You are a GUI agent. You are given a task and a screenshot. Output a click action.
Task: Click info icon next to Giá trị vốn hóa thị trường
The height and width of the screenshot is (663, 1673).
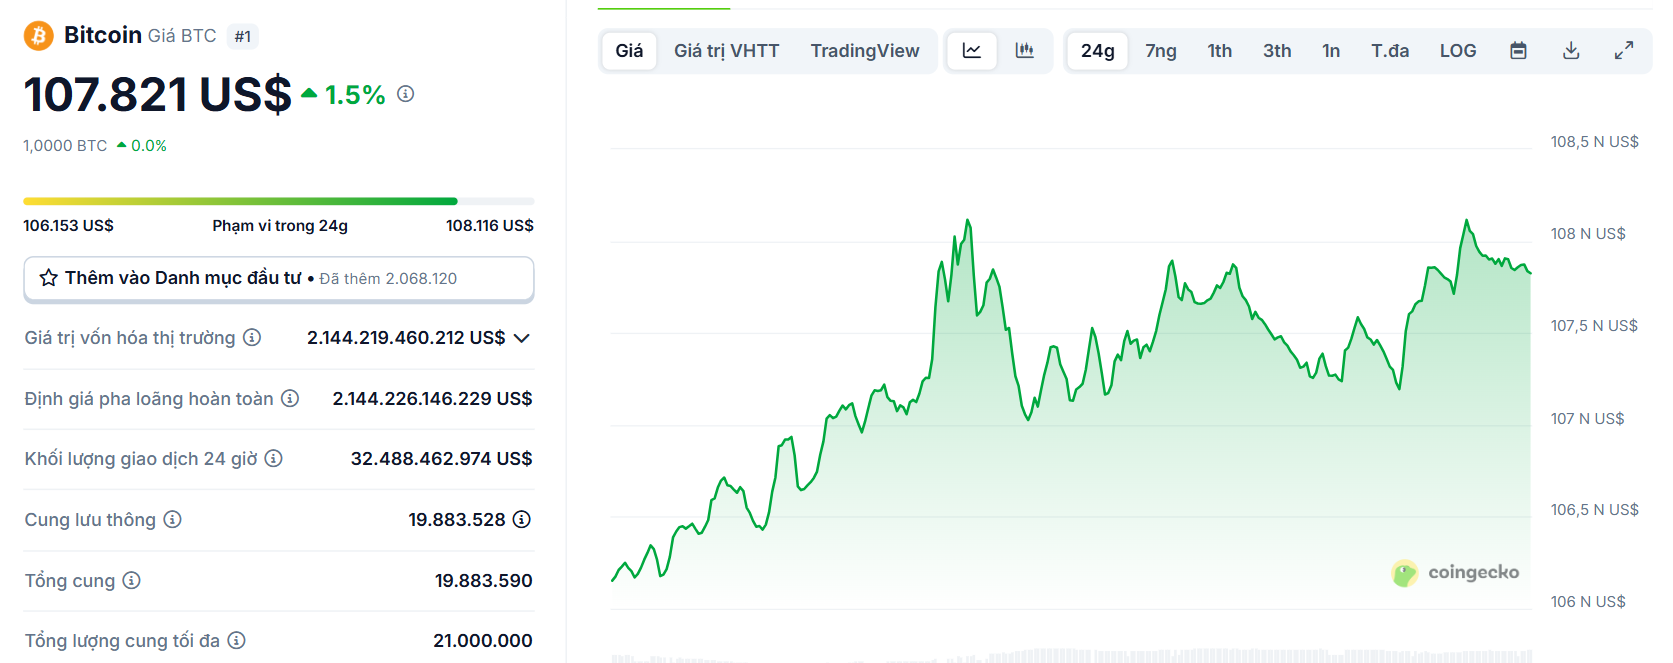(x=252, y=338)
